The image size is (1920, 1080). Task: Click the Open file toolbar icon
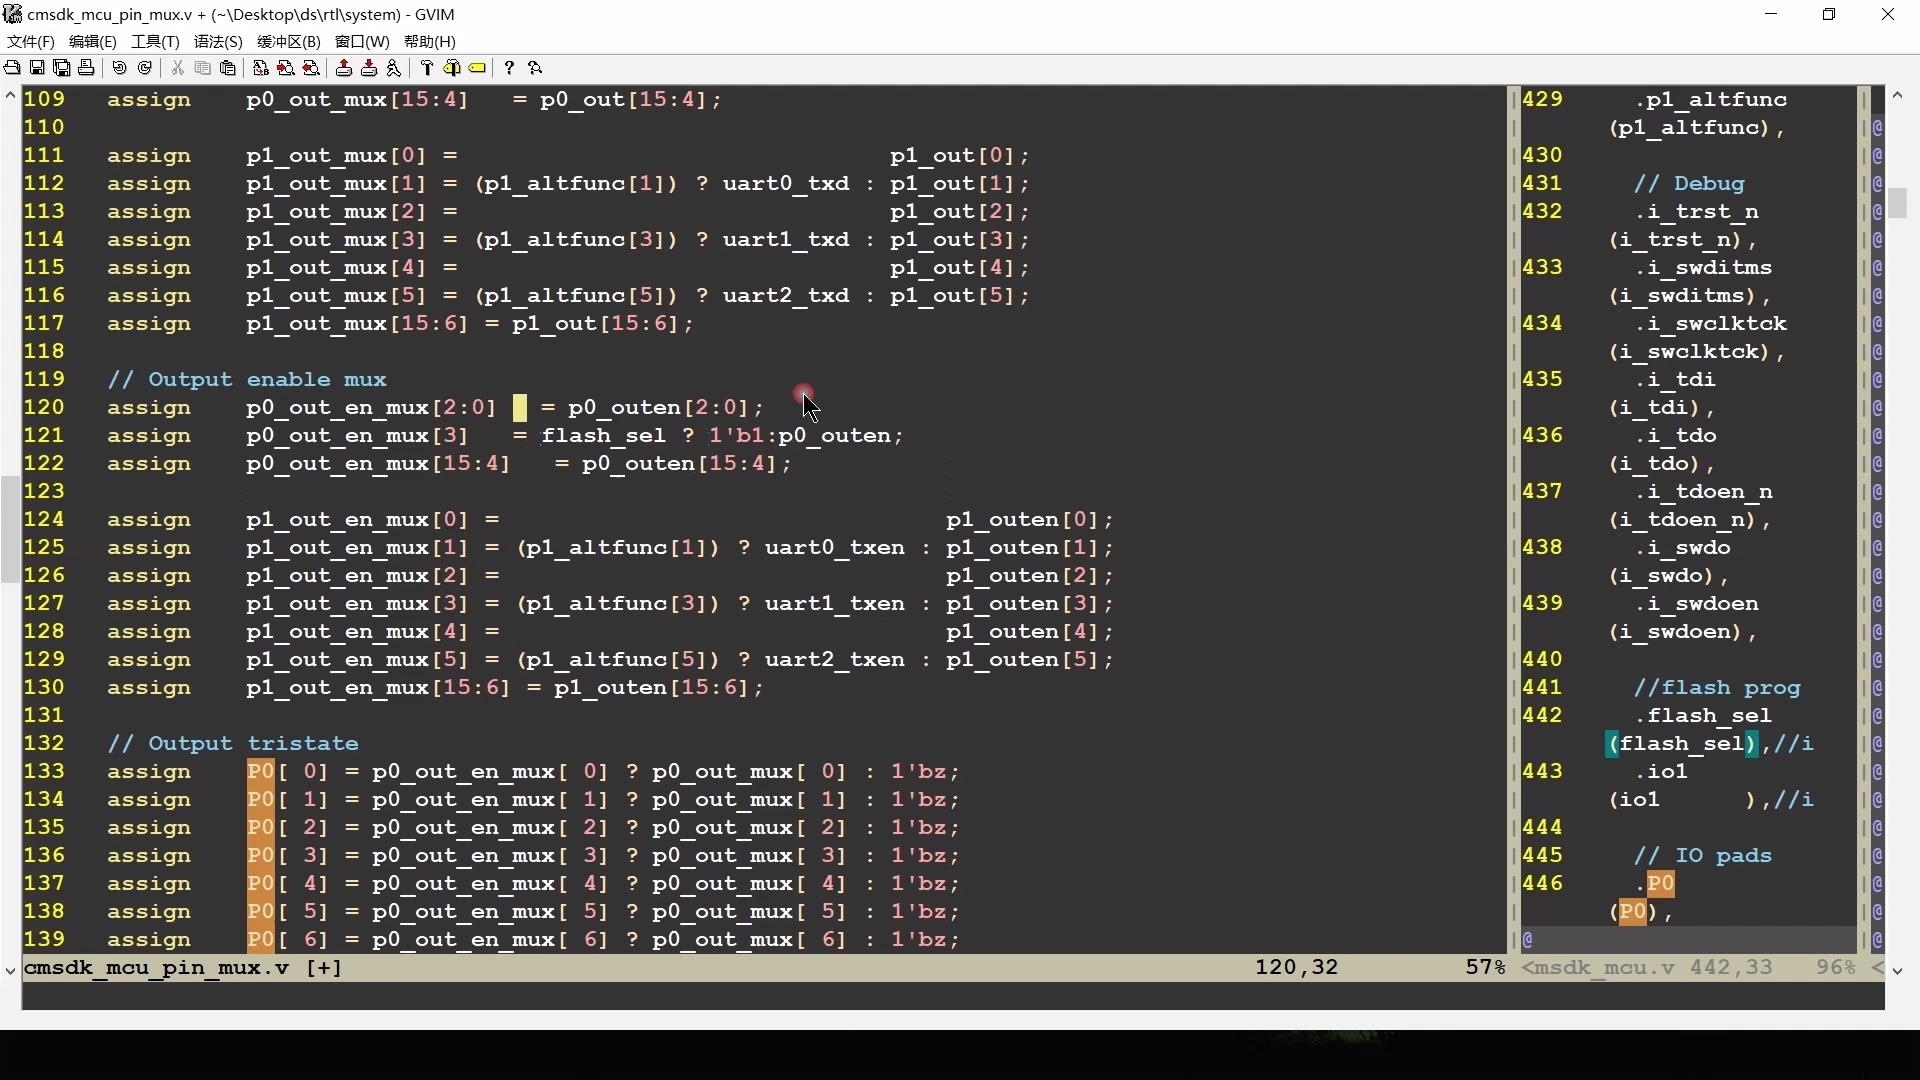[12, 68]
